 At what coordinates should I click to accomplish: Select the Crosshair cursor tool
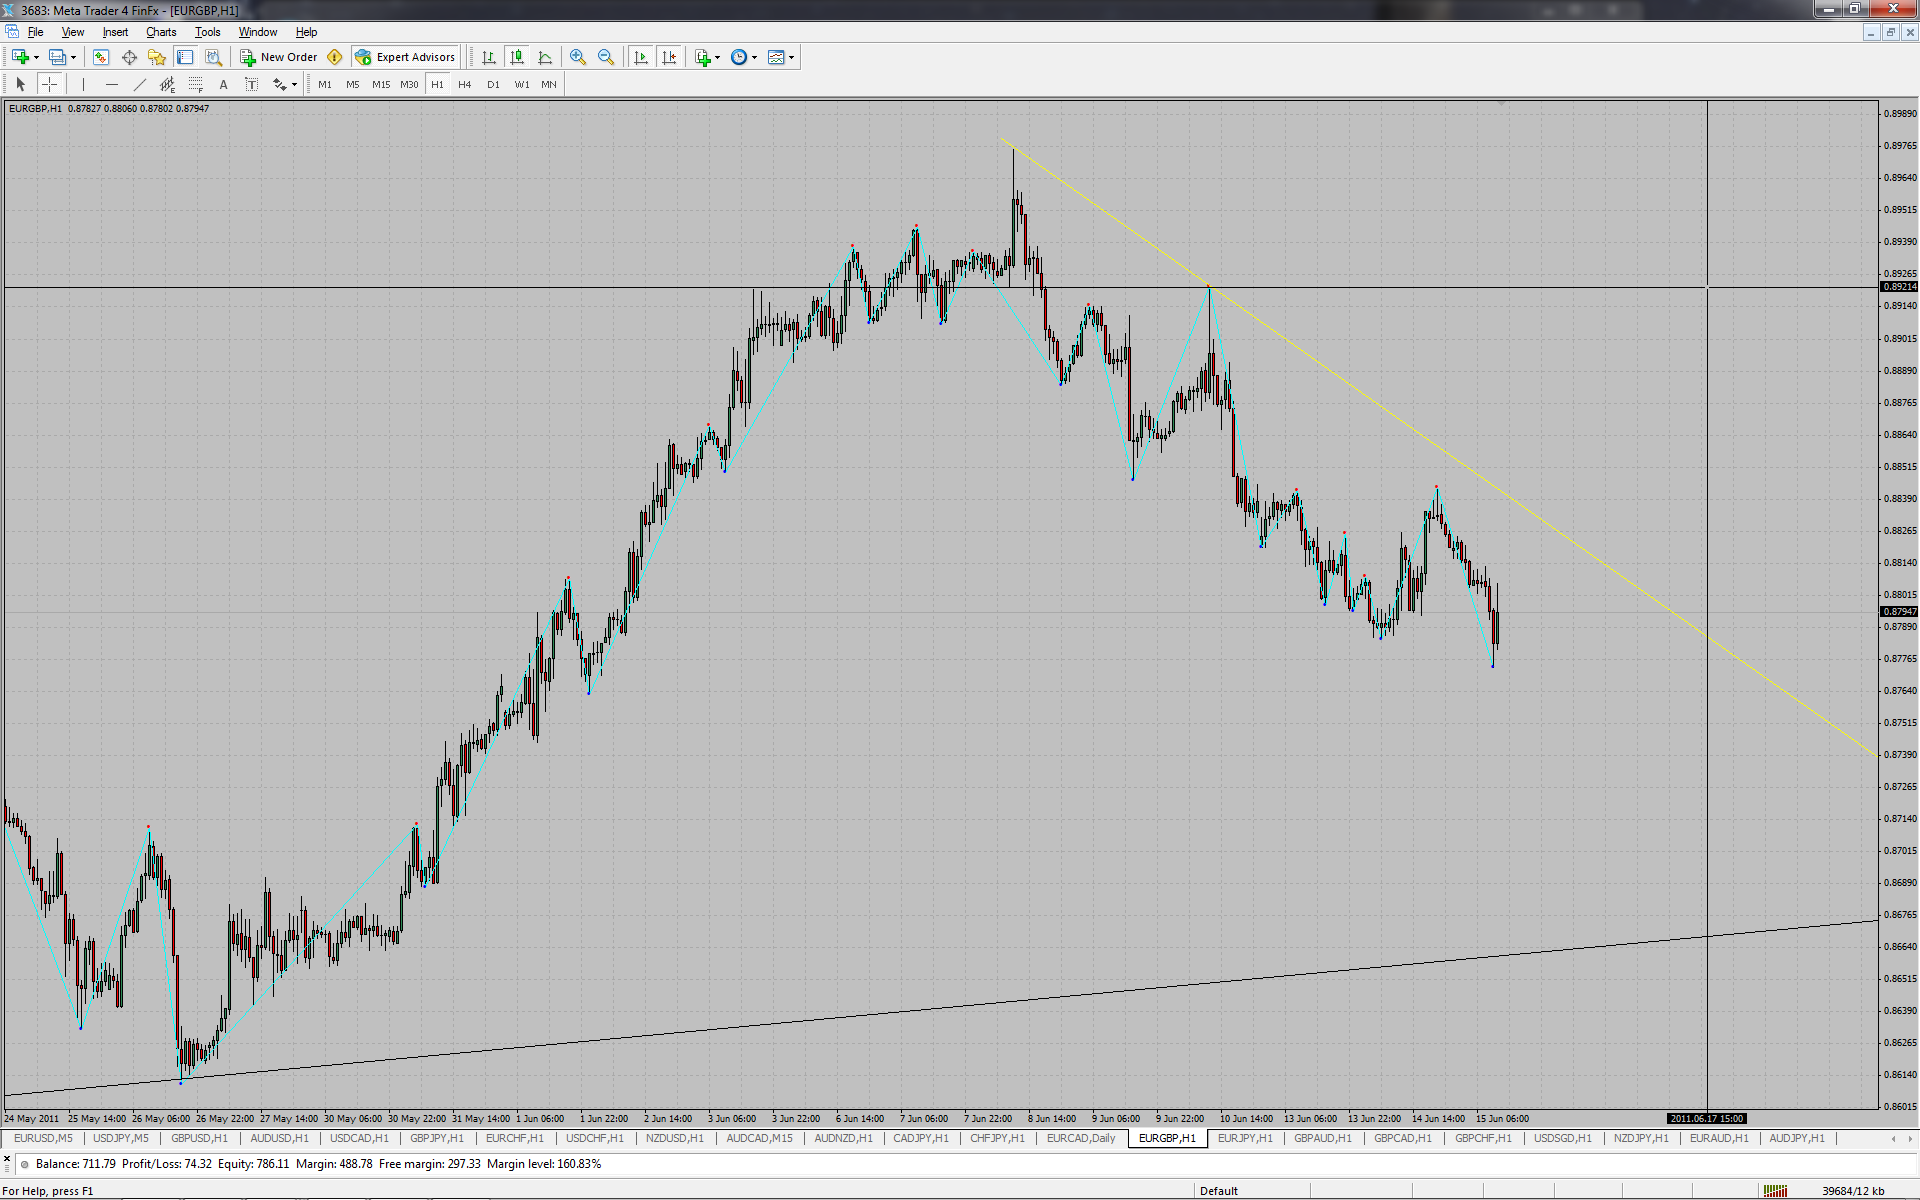click(x=49, y=85)
